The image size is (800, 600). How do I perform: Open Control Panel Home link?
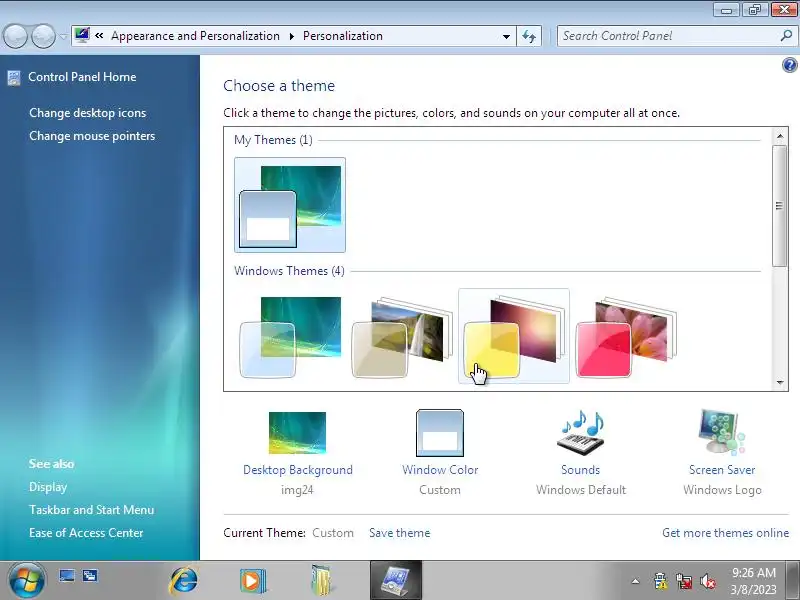point(82,77)
